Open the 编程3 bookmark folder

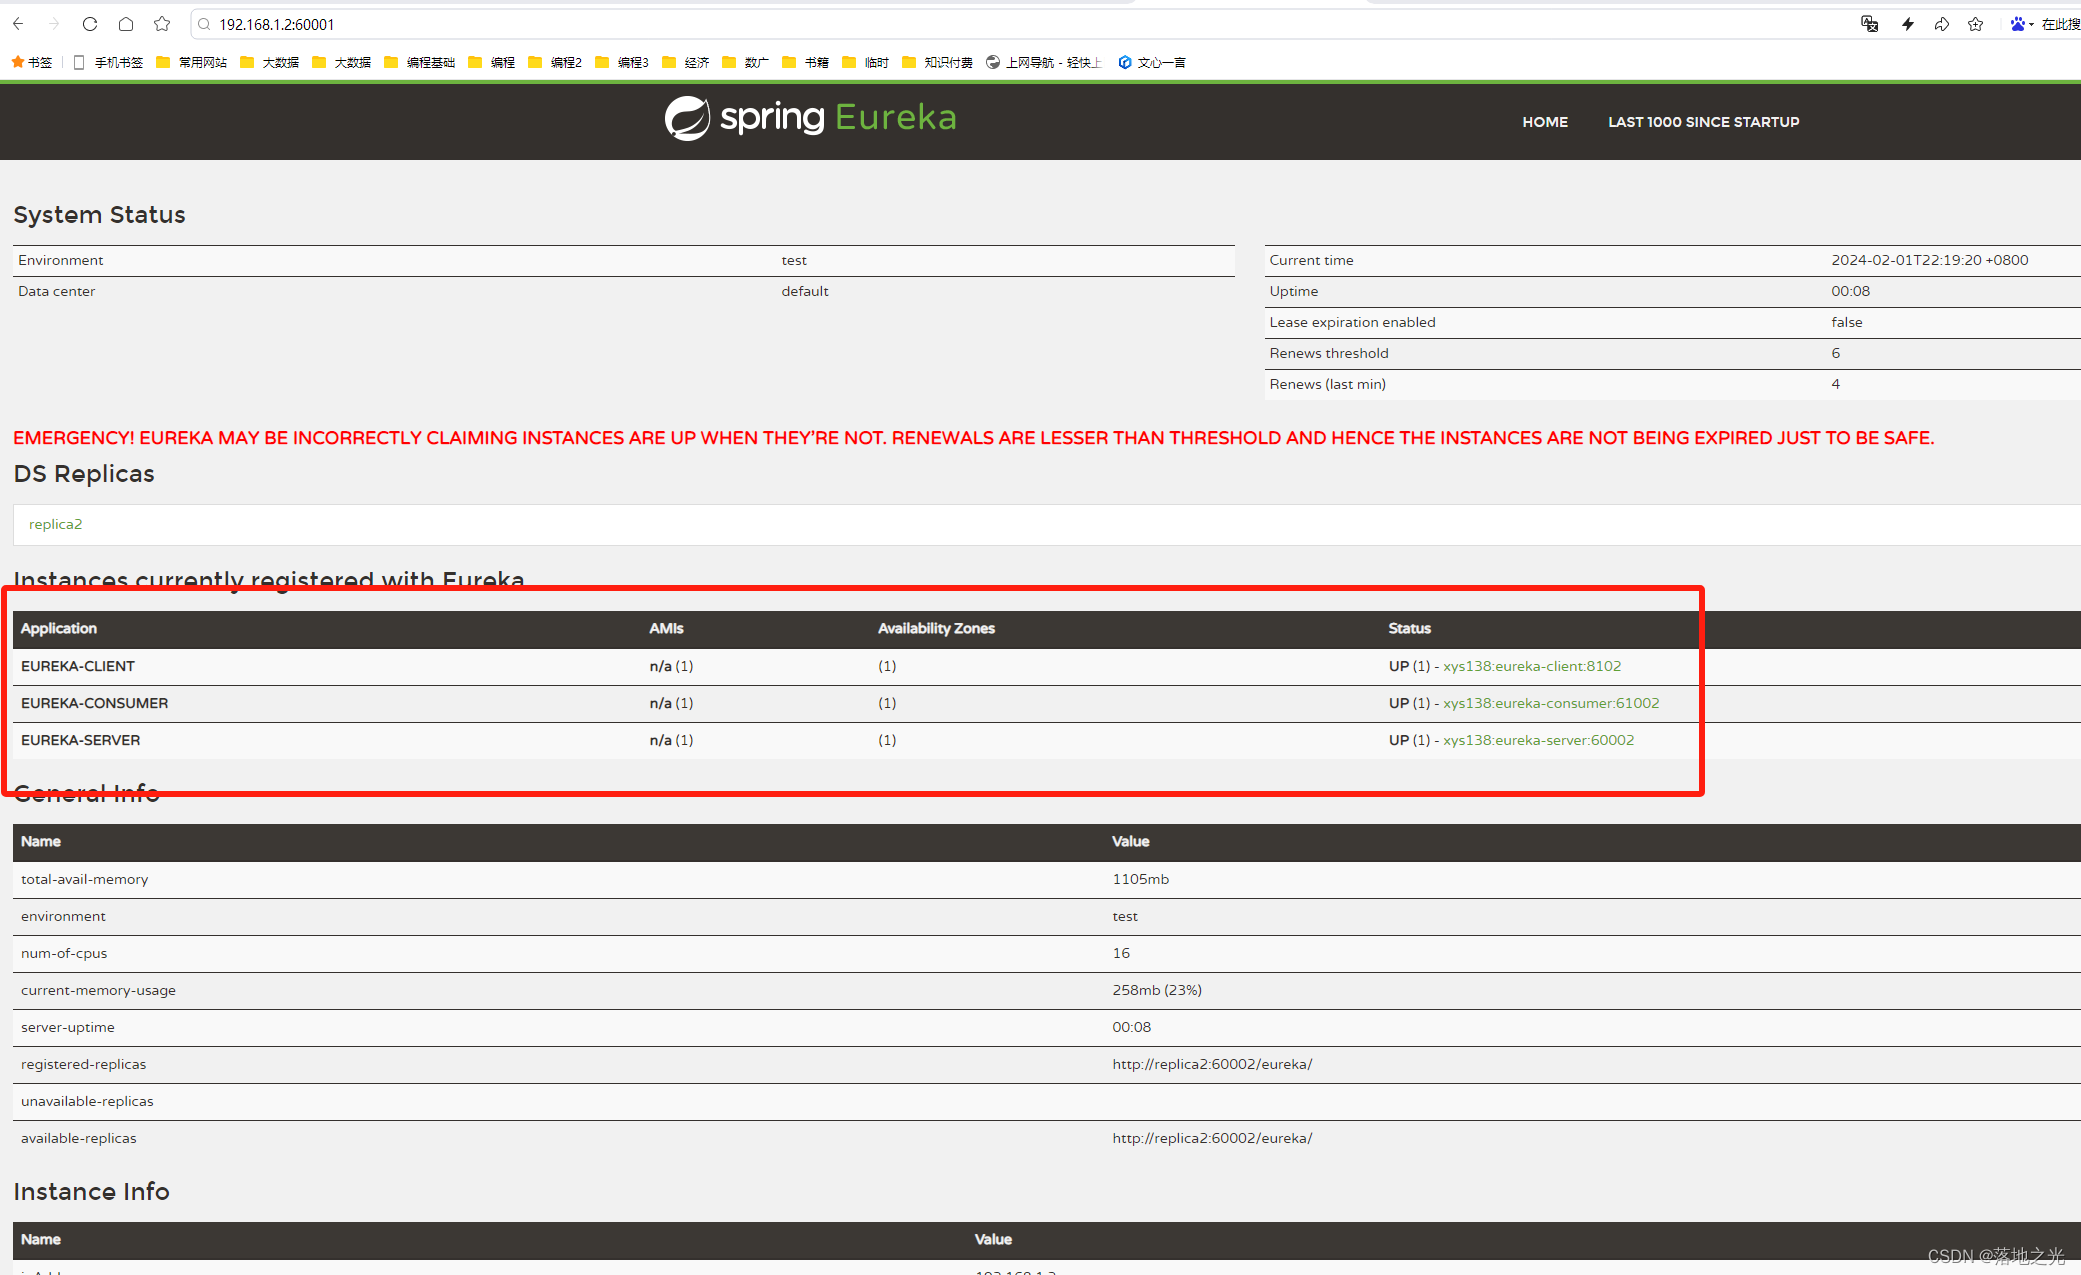[x=622, y=62]
